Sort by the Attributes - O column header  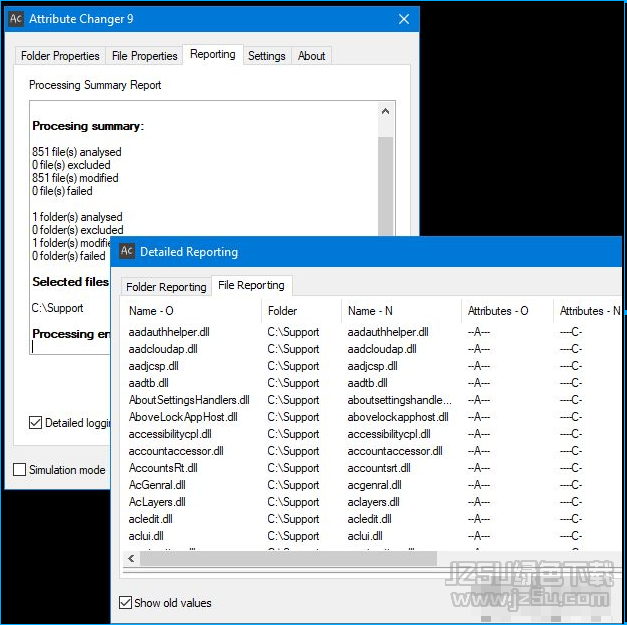[x=498, y=311]
